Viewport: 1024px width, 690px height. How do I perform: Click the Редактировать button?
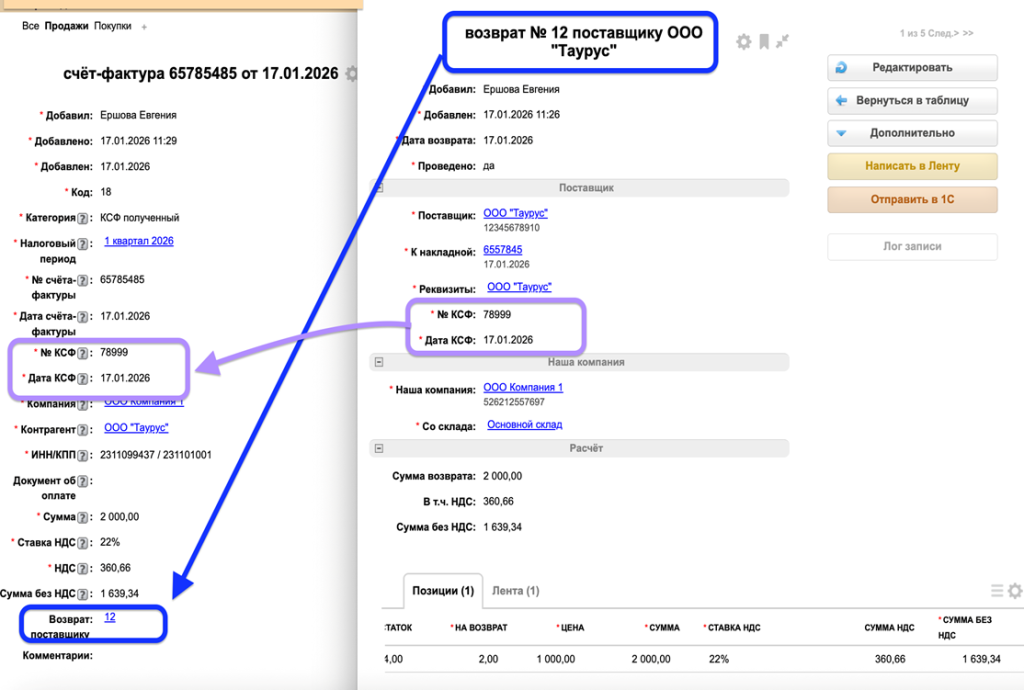pyautogui.click(x=912, y=68)
